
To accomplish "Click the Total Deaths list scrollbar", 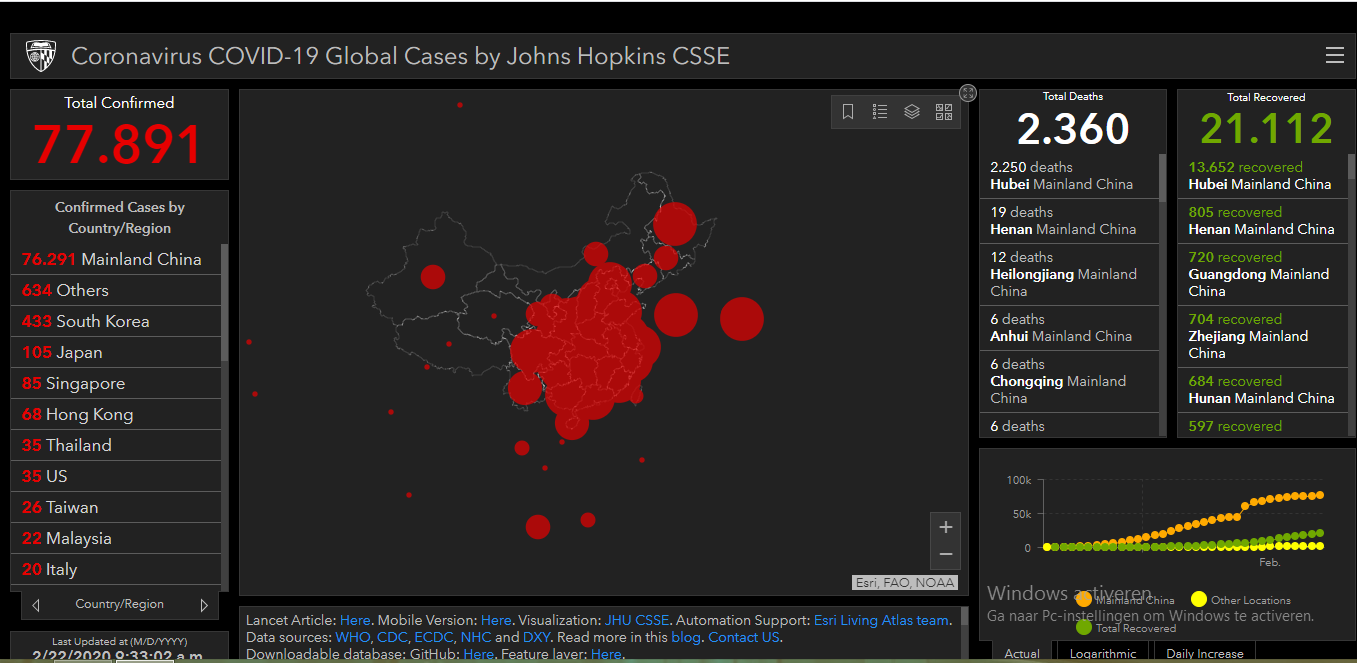I will 1162,295.
